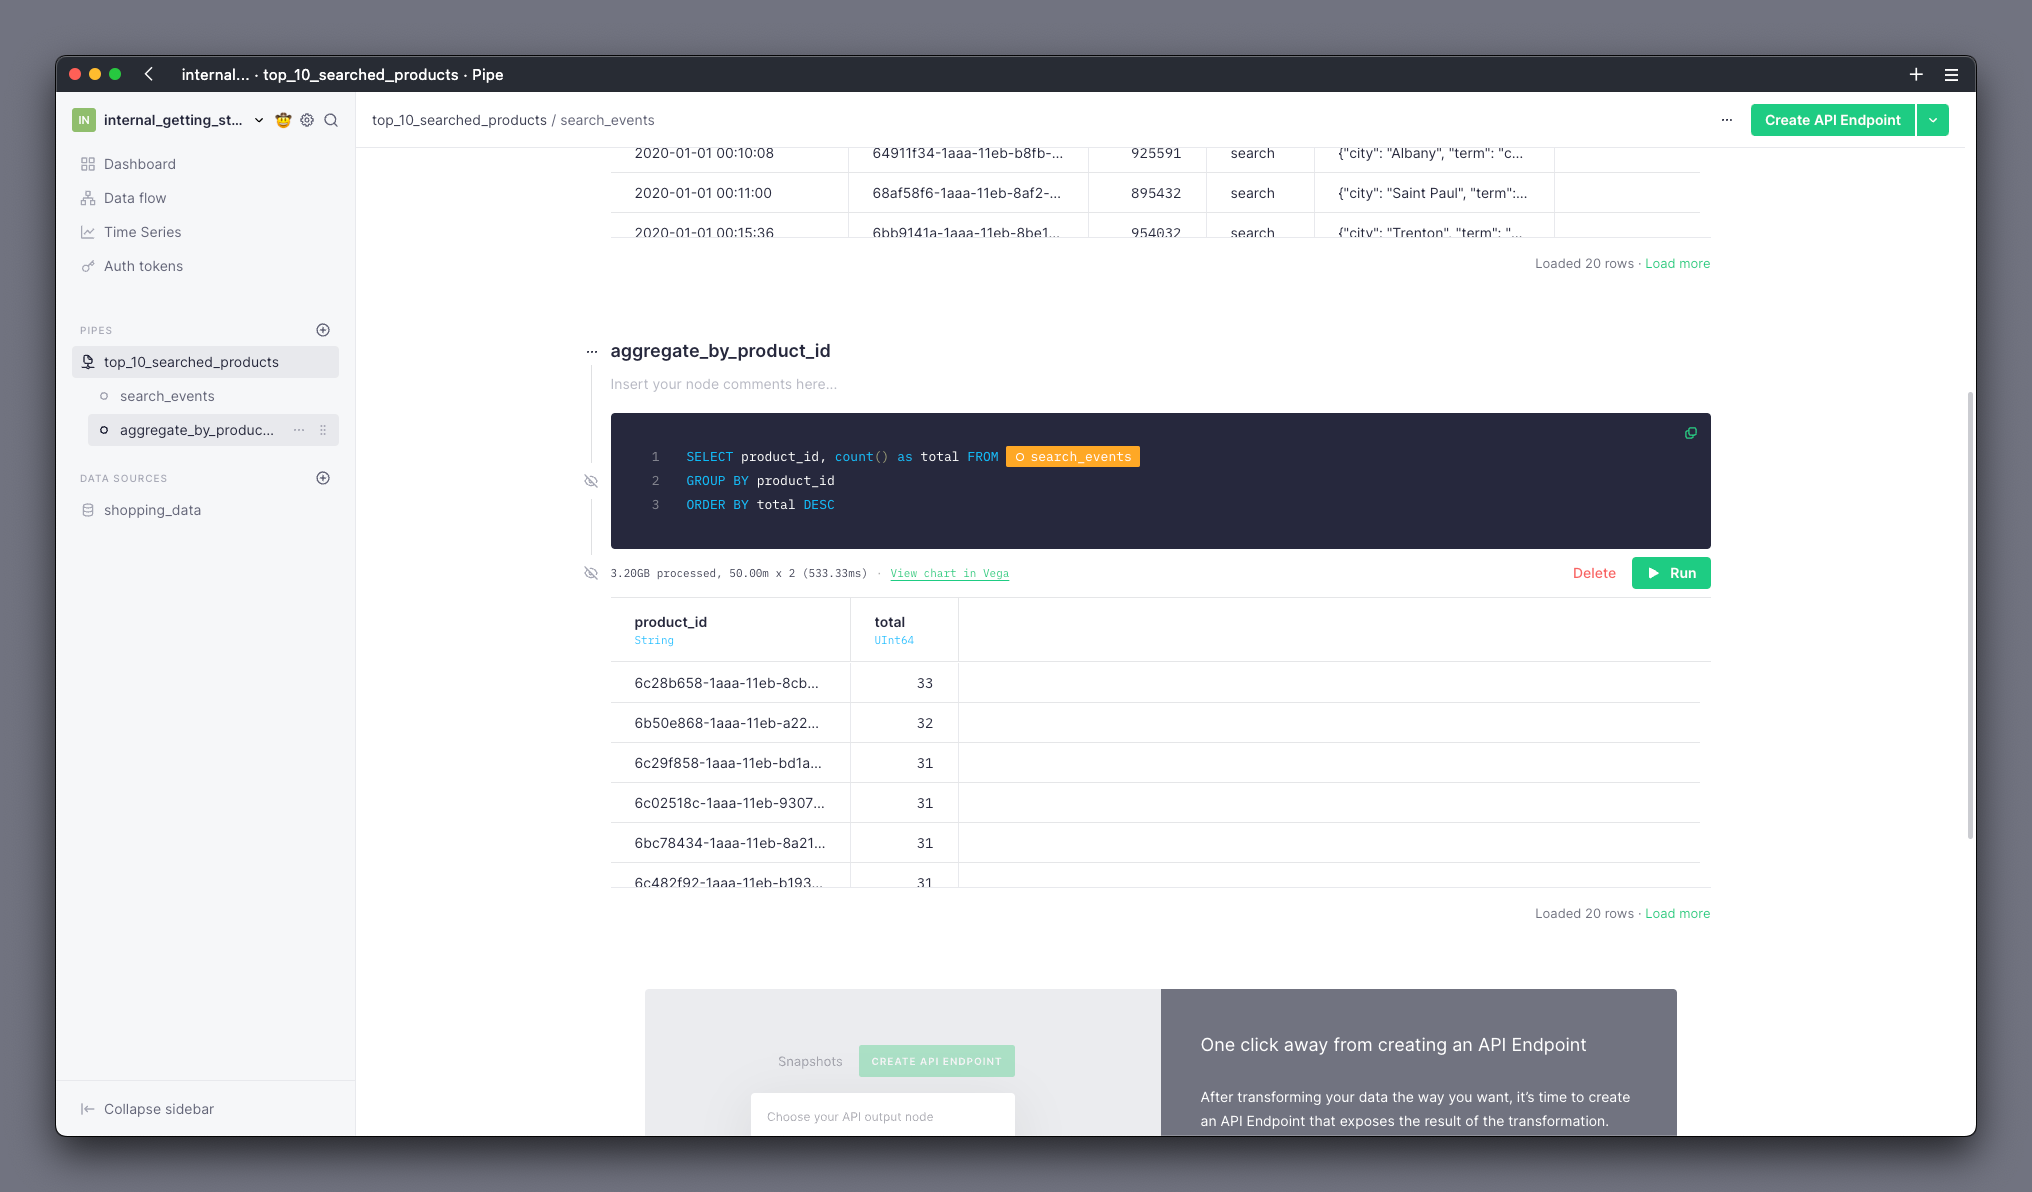
Task: Open workspace settings gear icon
Action: (x=307, y=120)
